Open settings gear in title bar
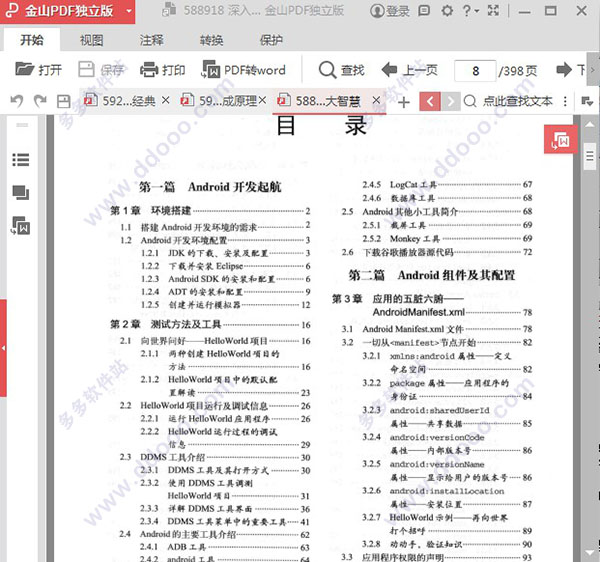 [x=447, y=10]
